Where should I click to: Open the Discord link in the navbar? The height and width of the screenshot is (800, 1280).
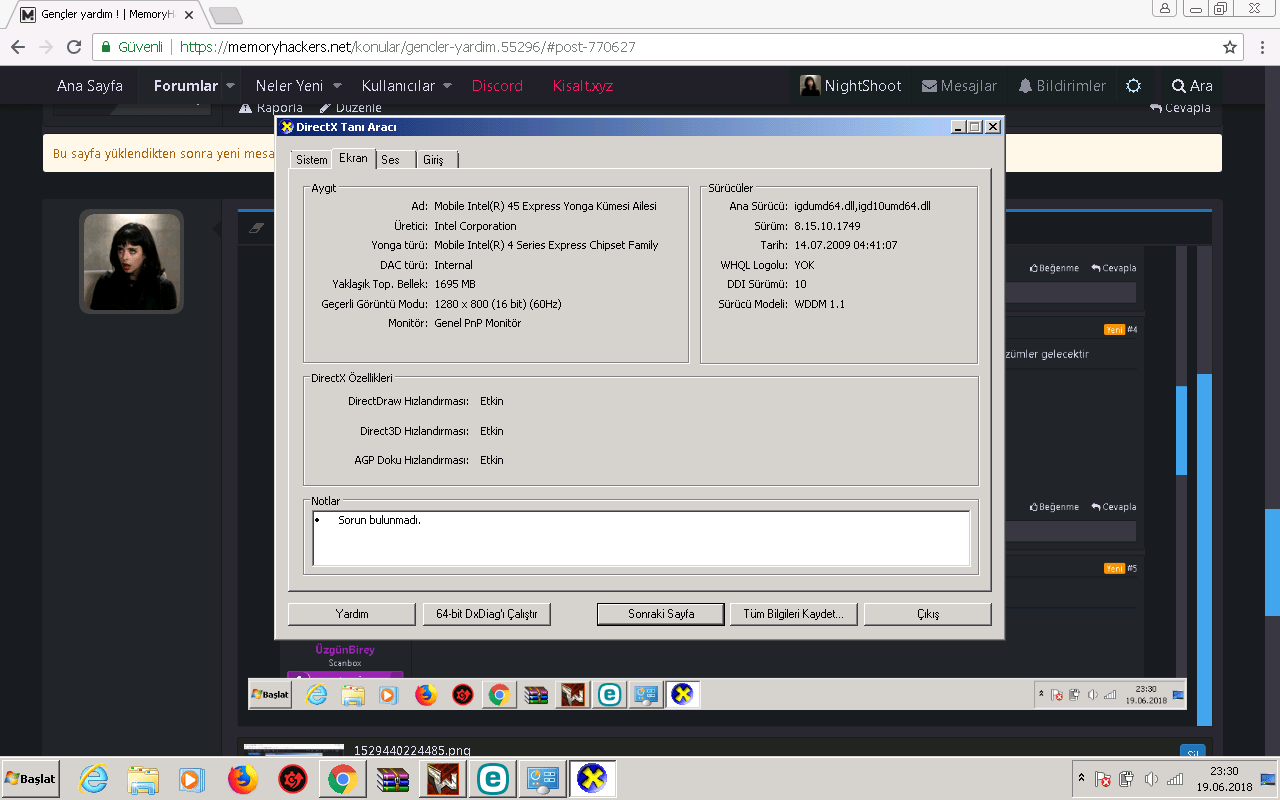tap(497, 86)
